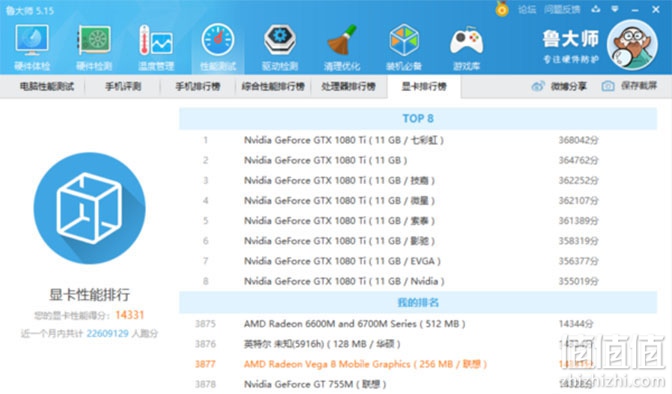Select AMD Radeon 6600M and 6700M Series row
This screenshot has height=394, width=672.
coord(418,324)
